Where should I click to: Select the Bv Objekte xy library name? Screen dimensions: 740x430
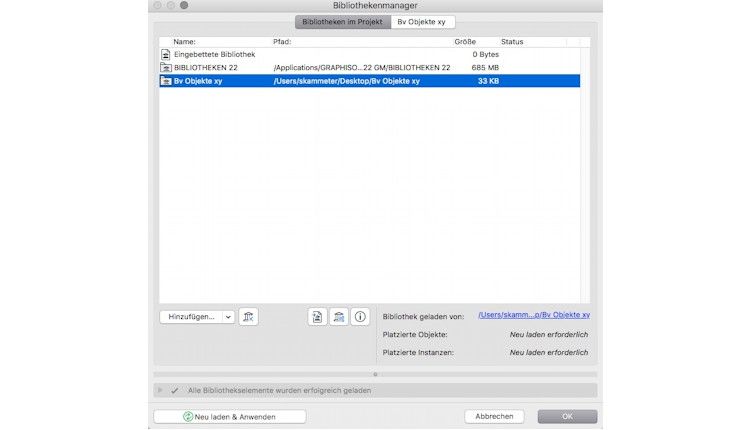click(x=198, y=81)
